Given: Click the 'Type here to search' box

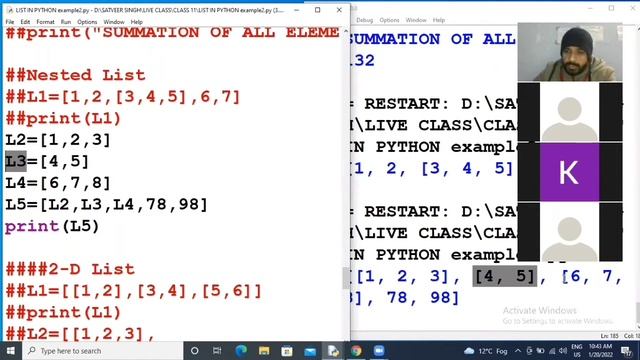Looking at the screenshot, I should (x=103, y=351).
